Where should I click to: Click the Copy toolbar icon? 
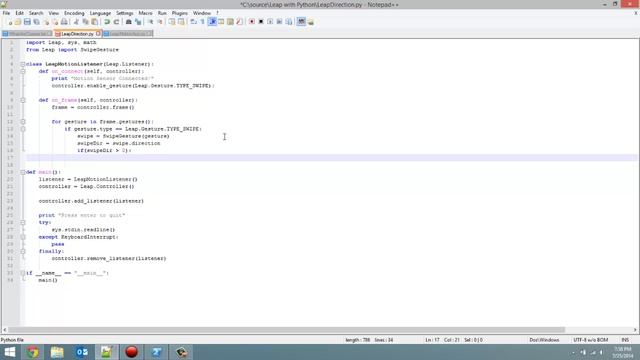click(x=85, y=22)
